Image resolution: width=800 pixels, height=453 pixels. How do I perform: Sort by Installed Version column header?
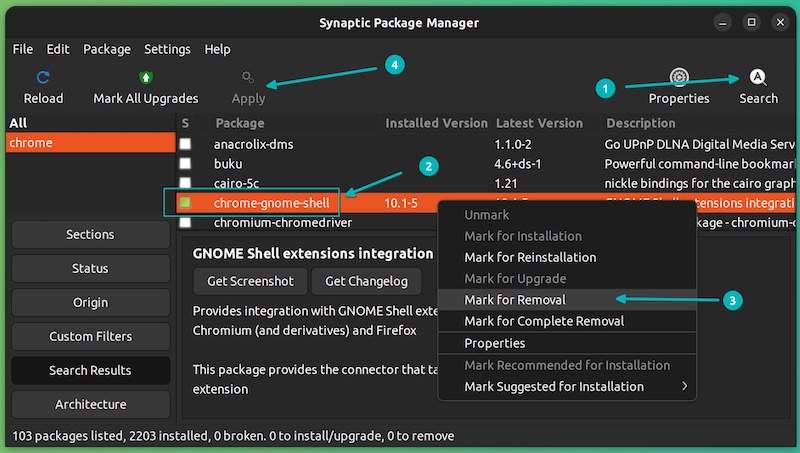[x=436, y=123]
